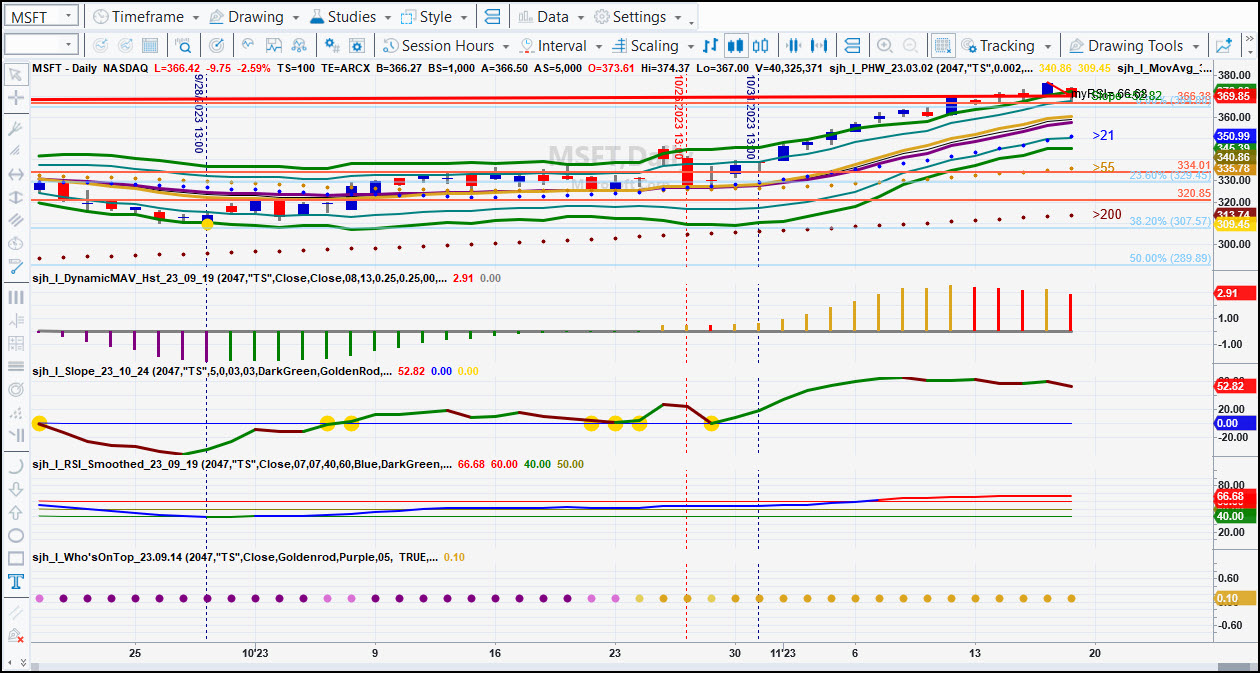Click the sjh_I_Who'sOnTop study label
Image resolution: width=1260 pixels, height=673 pixels.
[x=235, y=557]
